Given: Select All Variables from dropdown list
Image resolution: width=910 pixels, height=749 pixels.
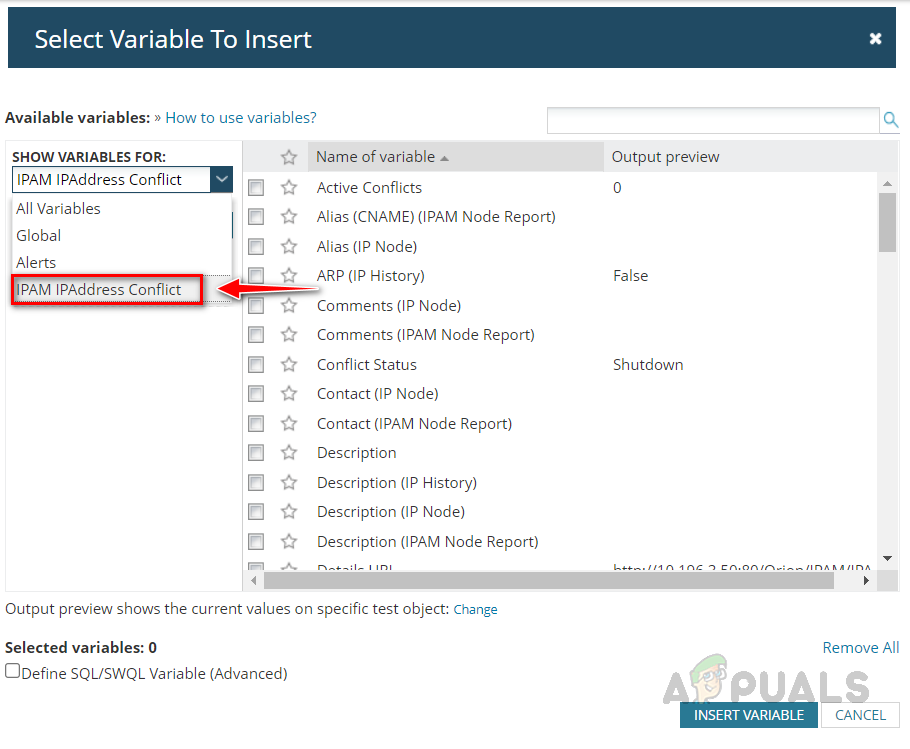Looking at the screenshot, I should point(122,208).
